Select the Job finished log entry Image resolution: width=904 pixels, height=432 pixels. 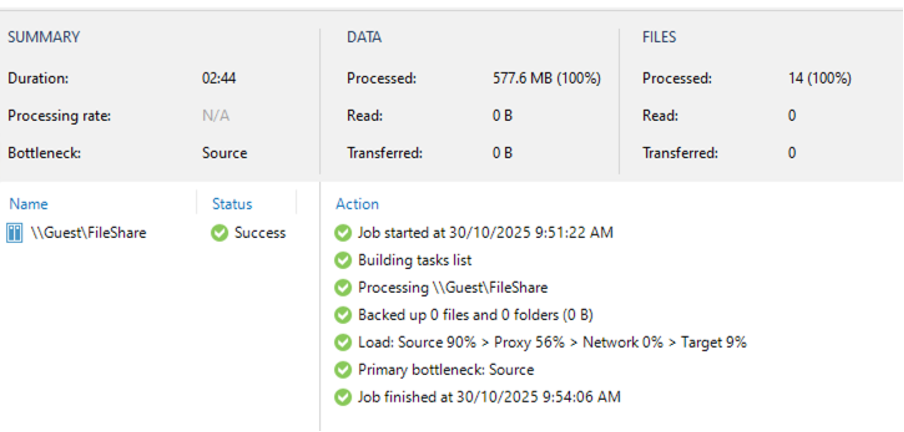(489, 397)
